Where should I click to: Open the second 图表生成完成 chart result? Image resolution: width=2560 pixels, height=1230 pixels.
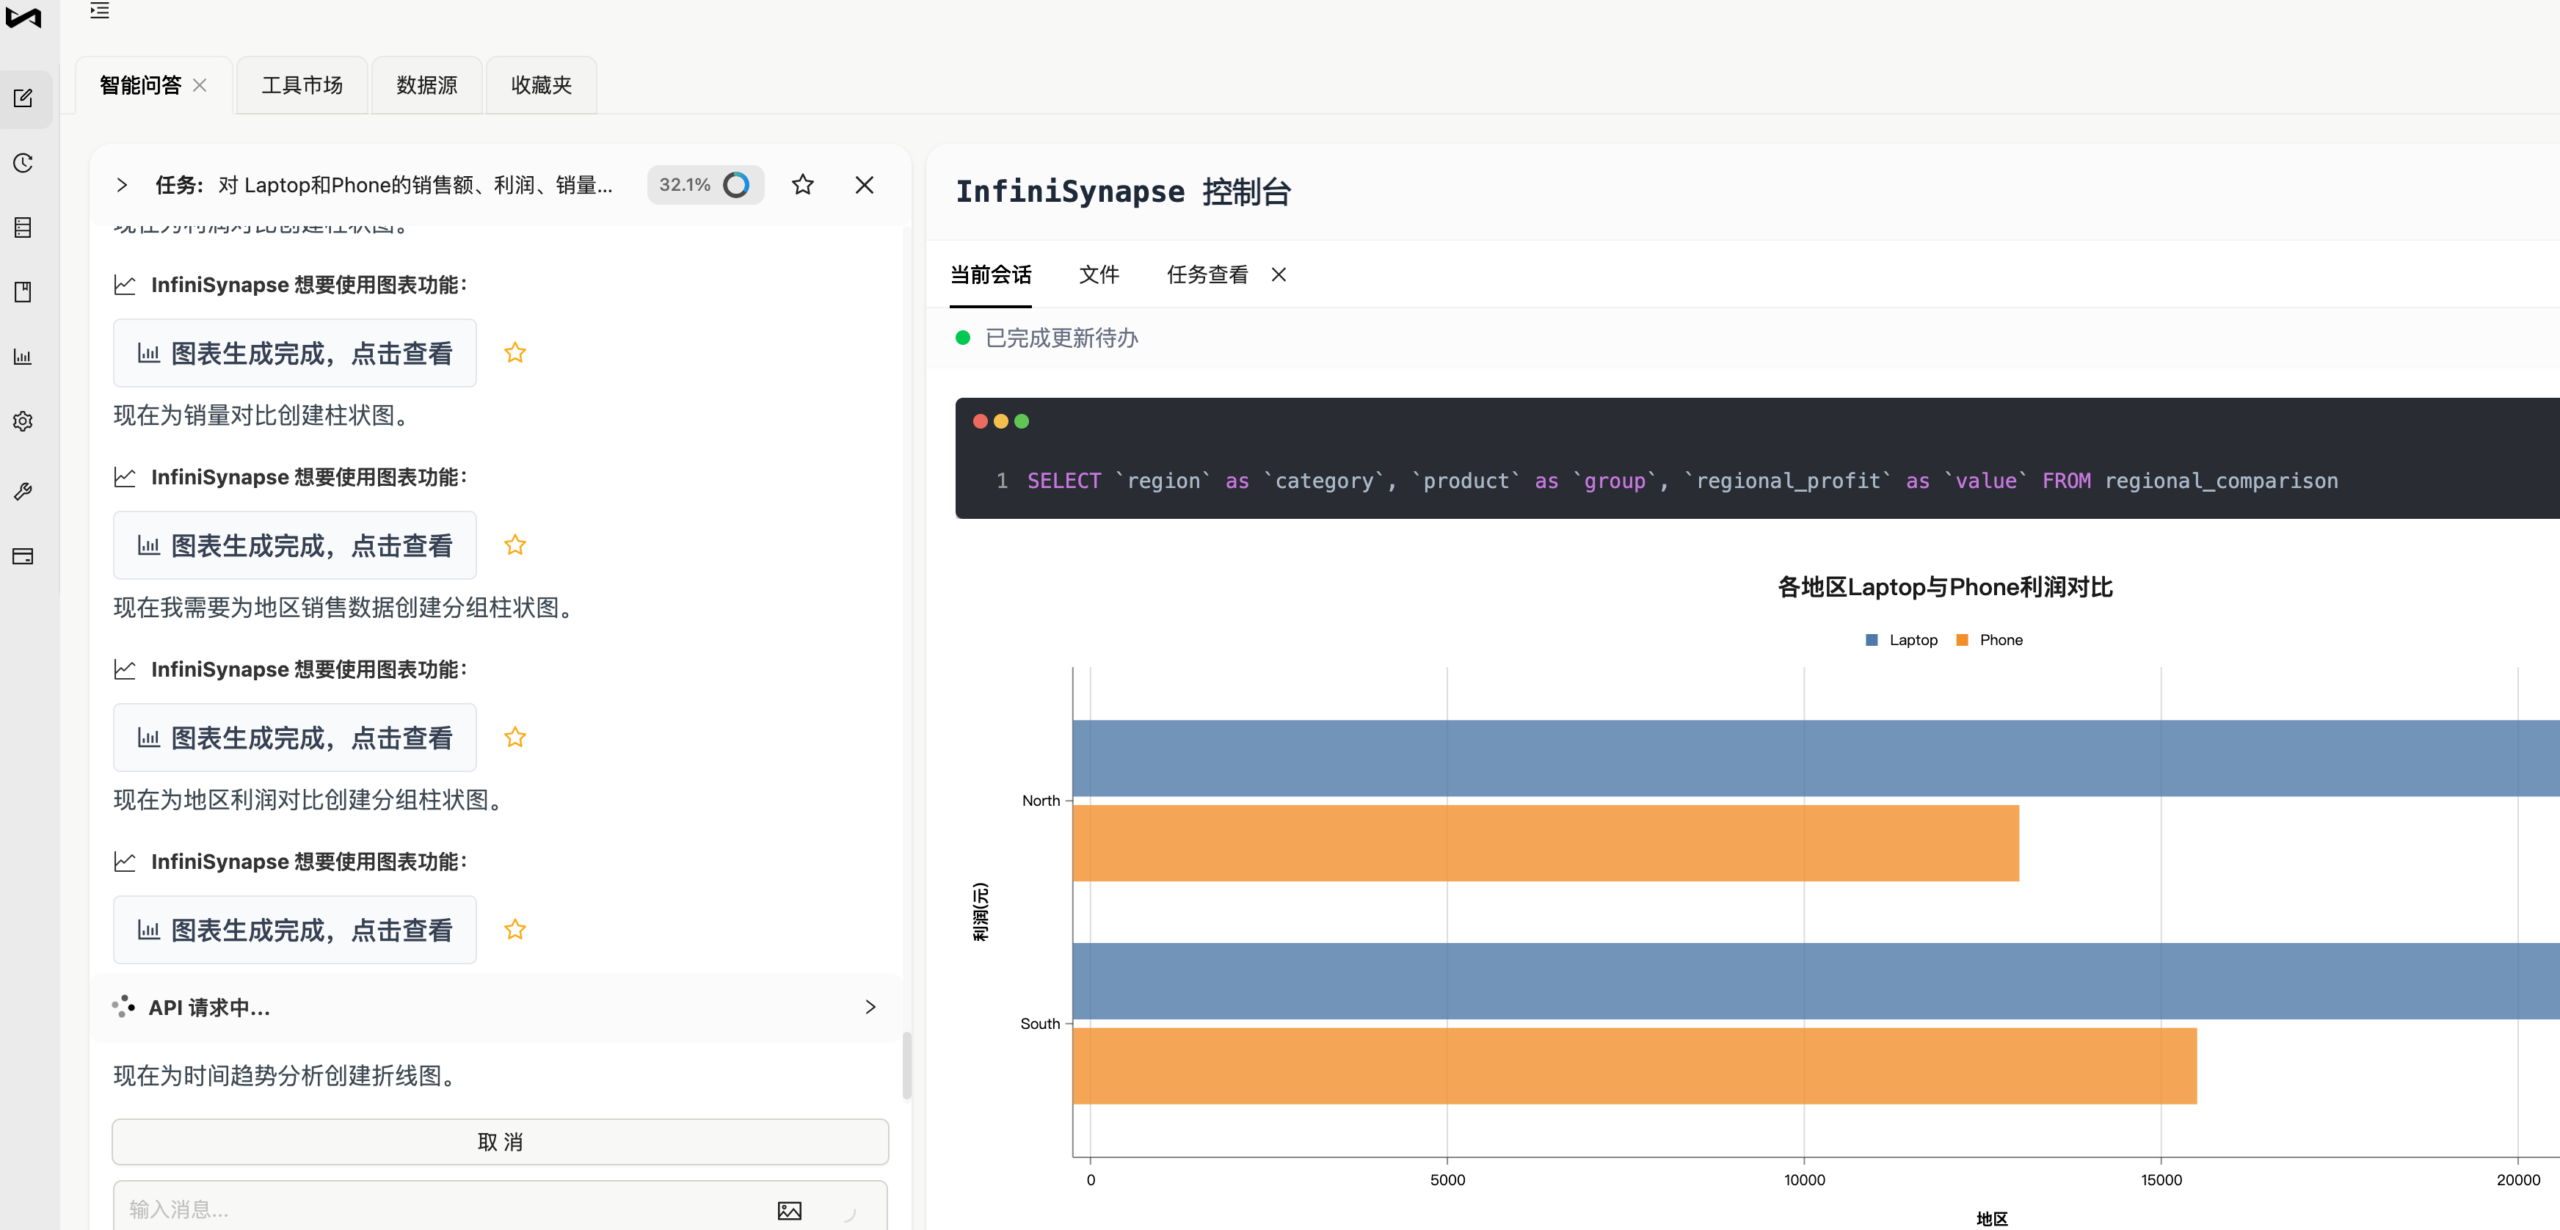click(295, 546)
